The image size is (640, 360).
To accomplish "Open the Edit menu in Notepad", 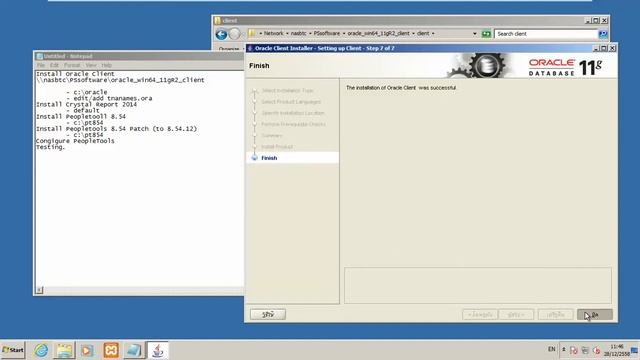I will click(x=54, y=65).
